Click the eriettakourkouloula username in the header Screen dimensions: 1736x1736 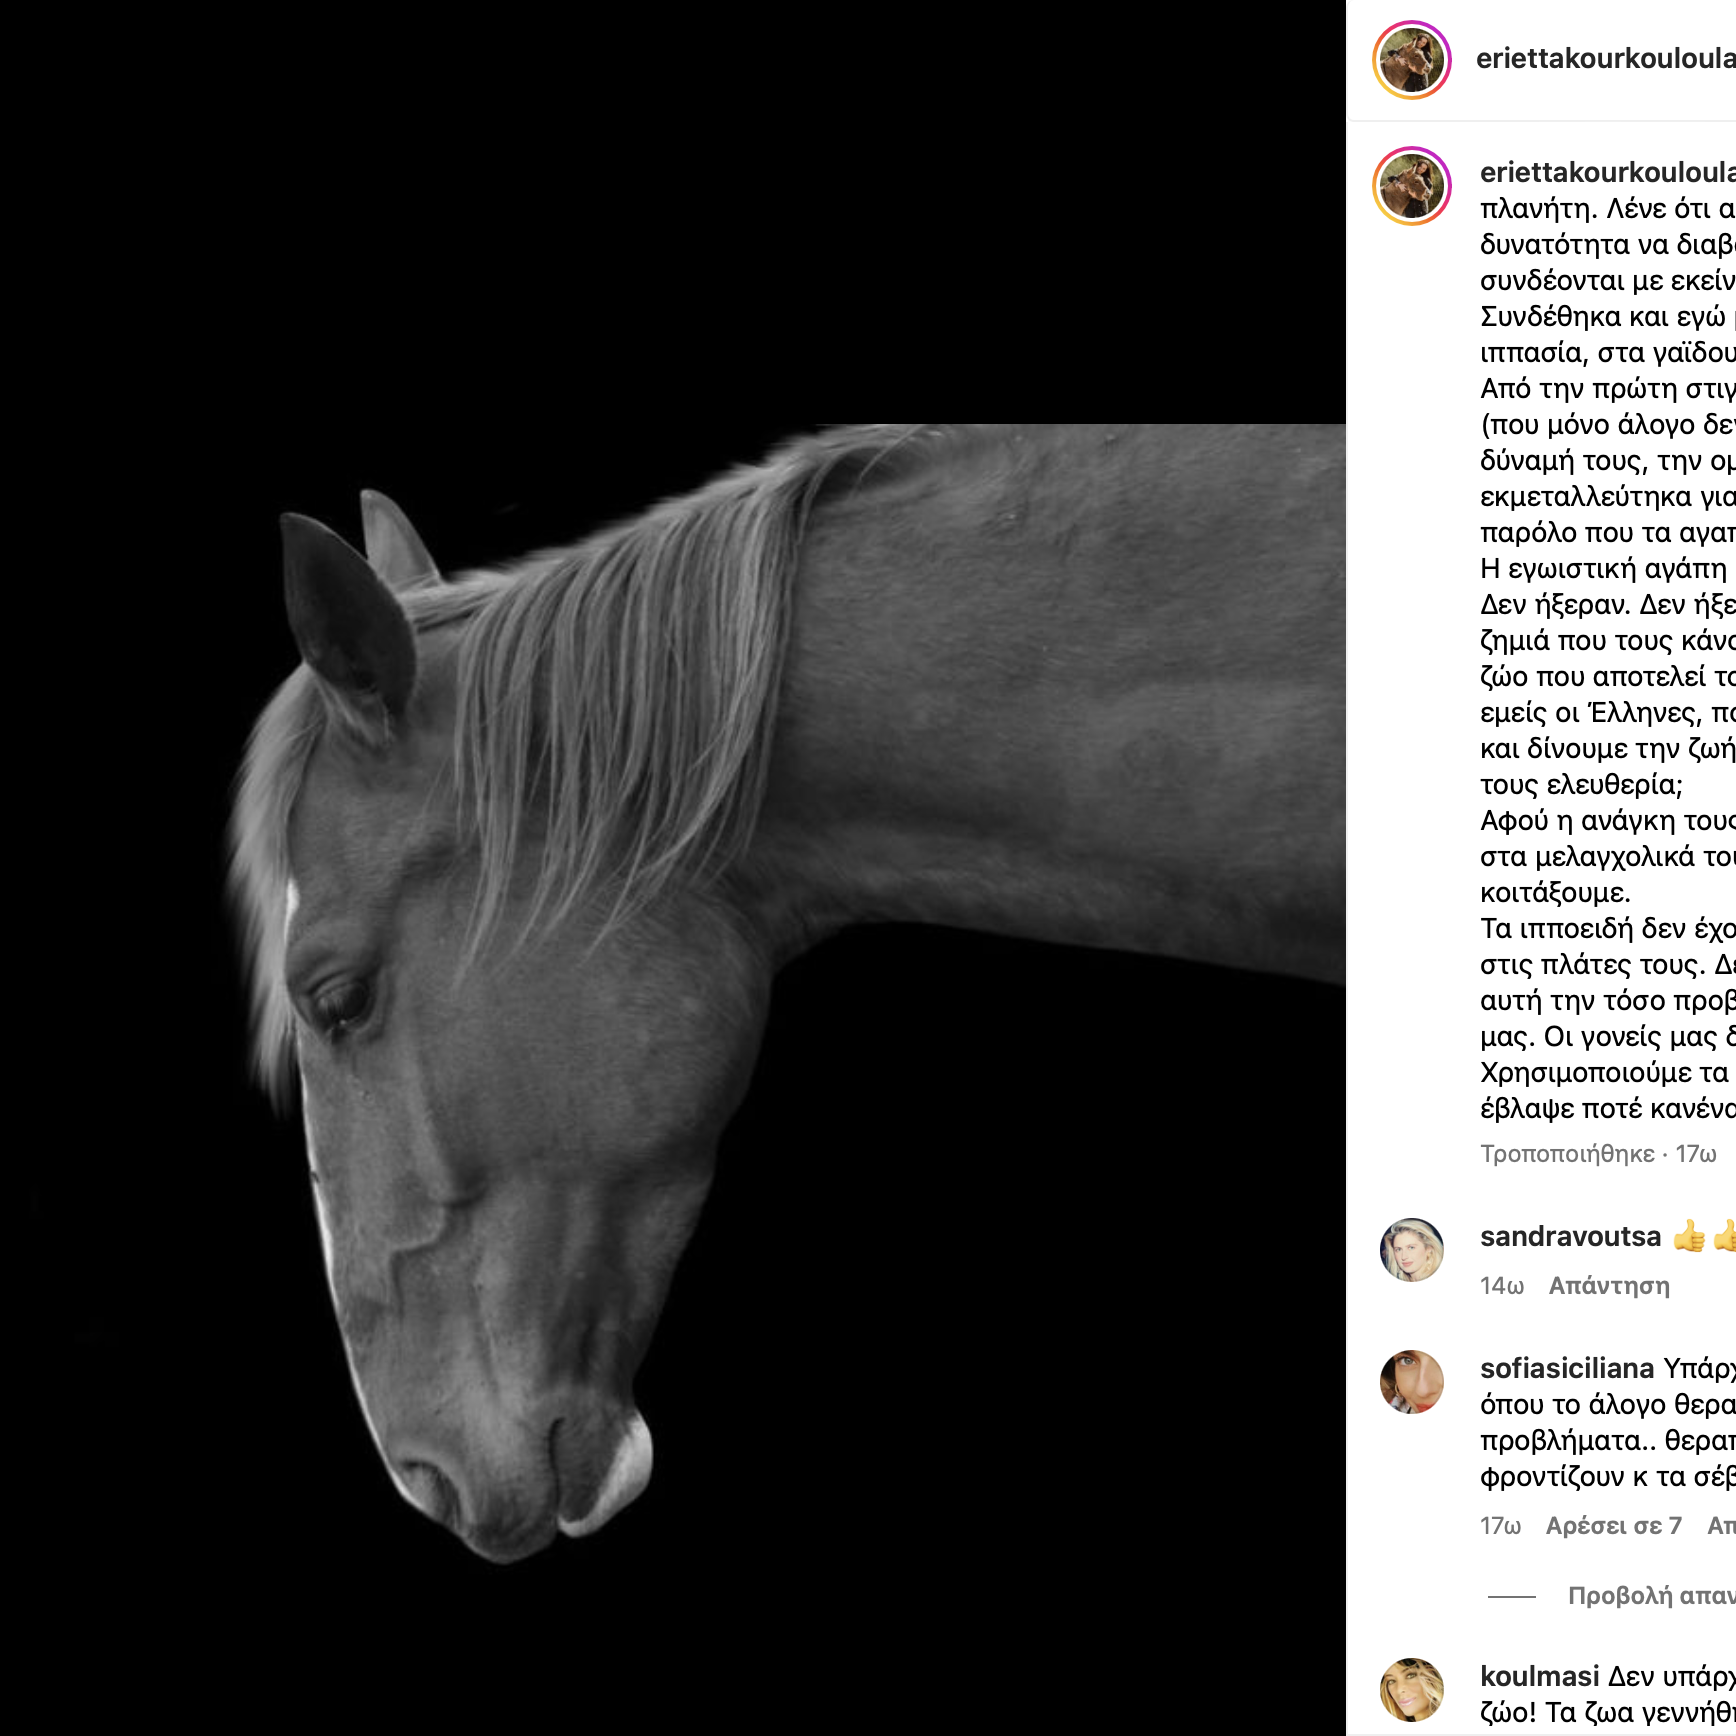1606,59
